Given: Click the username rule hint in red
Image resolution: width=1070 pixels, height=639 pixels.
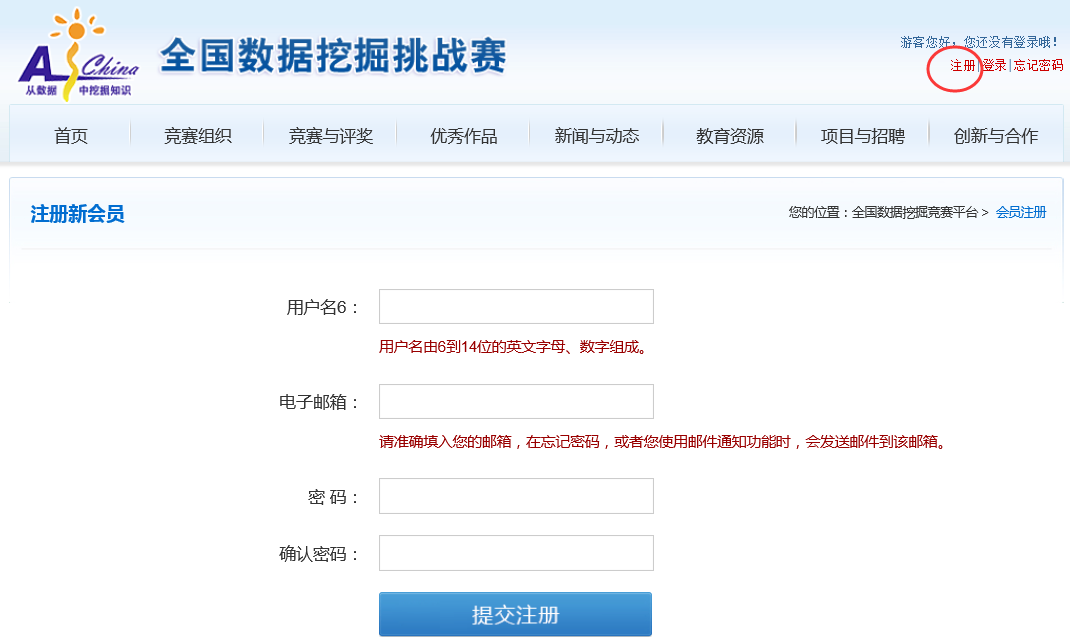Looking at the screenshot, I should [512, 347].
